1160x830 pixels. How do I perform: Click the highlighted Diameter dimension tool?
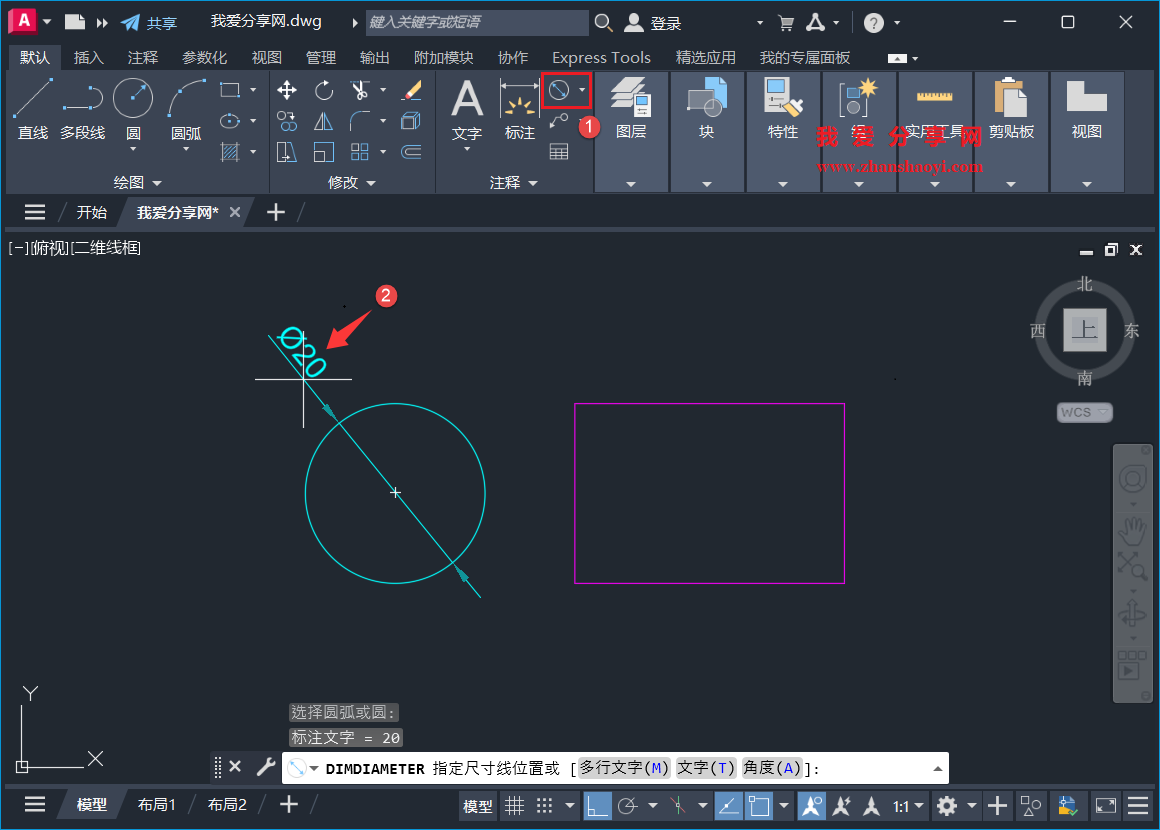pyautogui.click(x=560, y=90)
